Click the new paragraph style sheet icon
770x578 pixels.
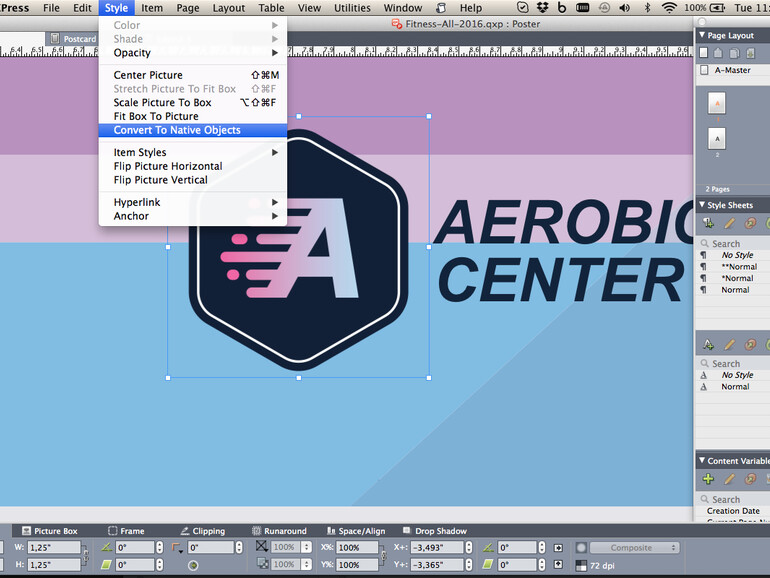click(708, 223)
